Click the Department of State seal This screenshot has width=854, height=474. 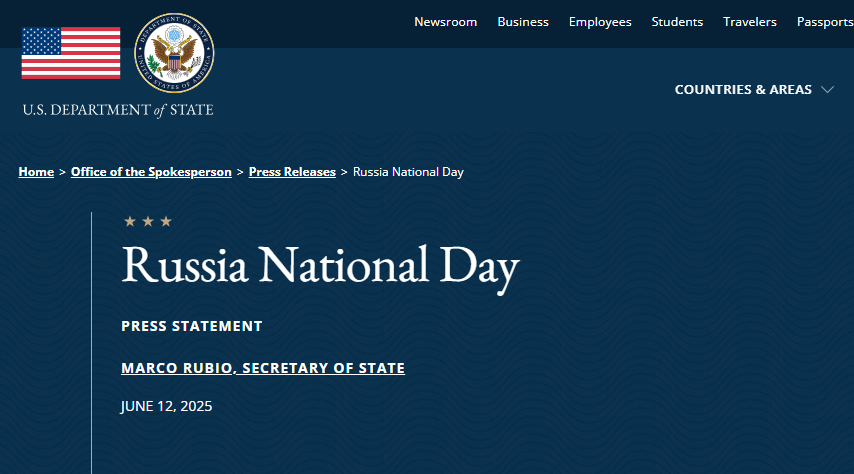point(175,53)
